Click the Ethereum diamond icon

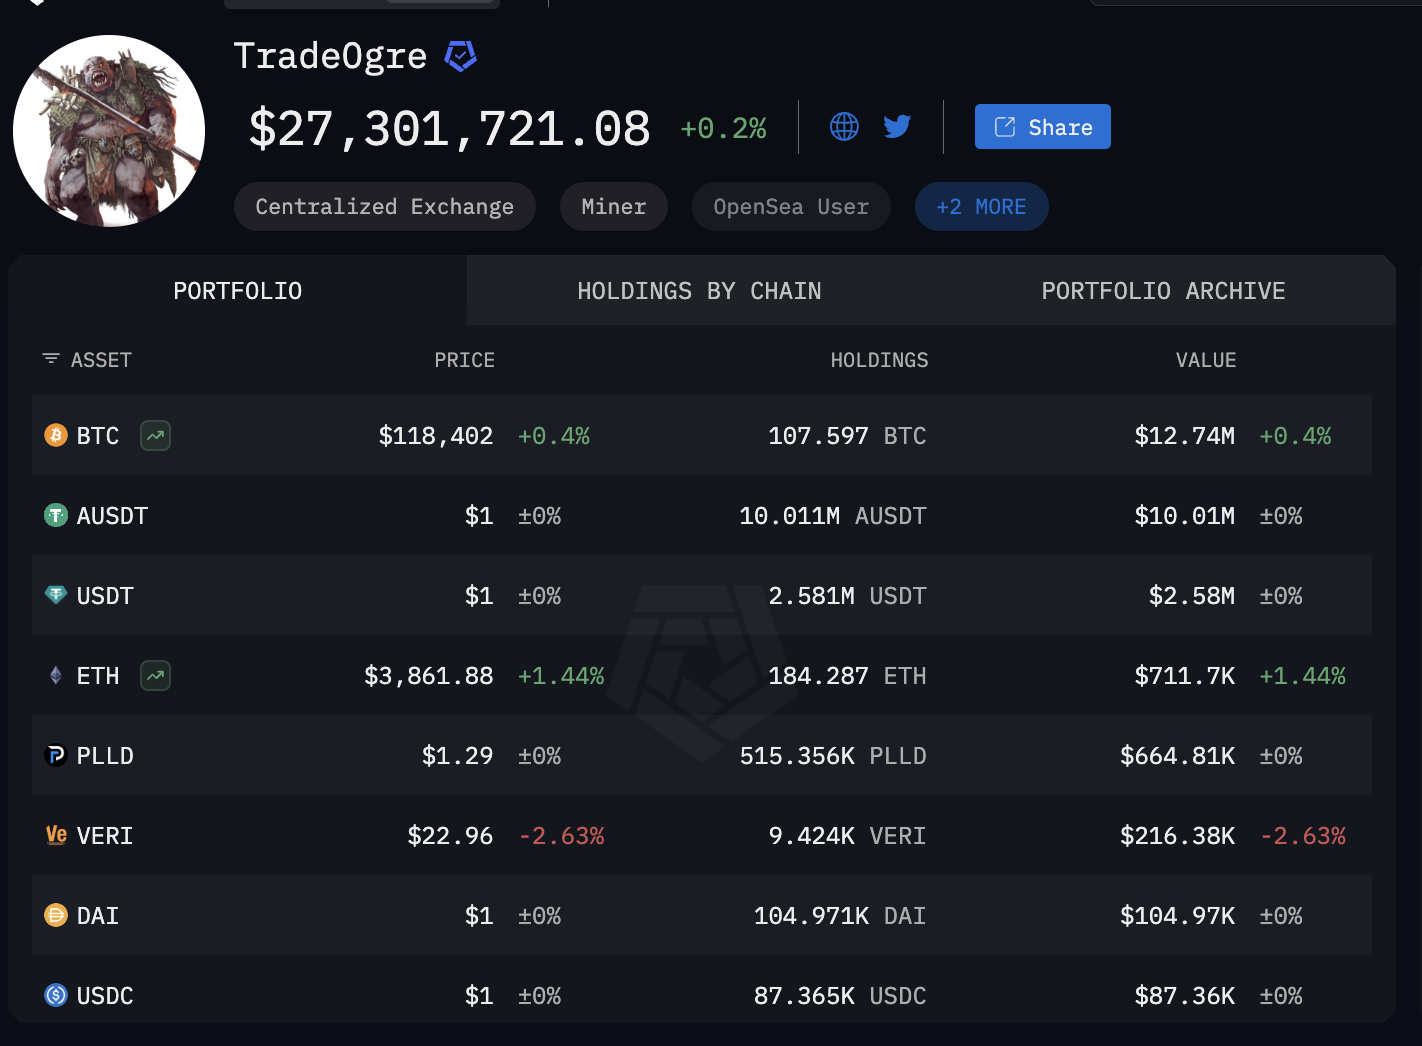(x=56, y=675)
